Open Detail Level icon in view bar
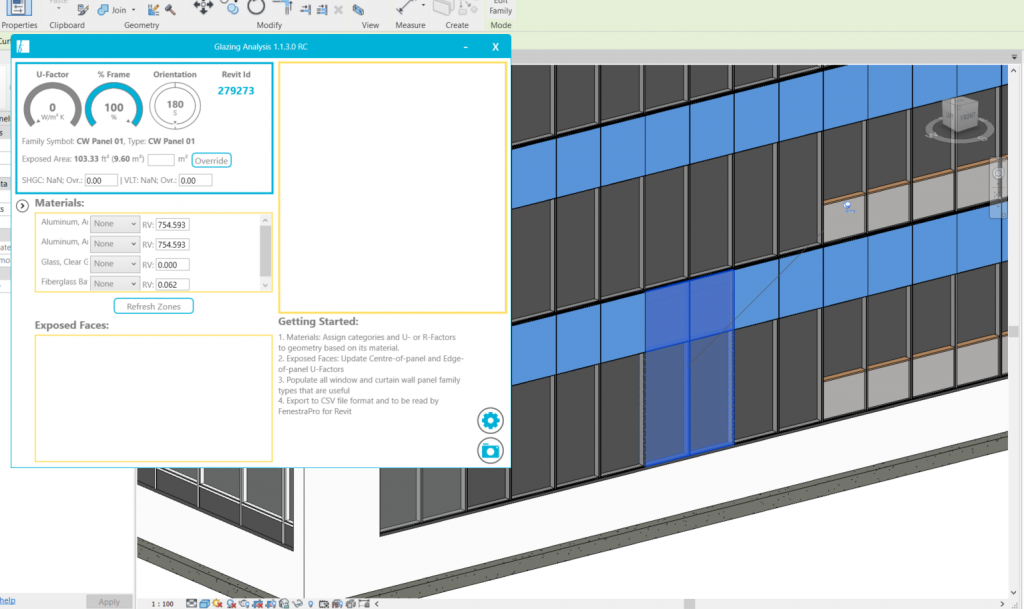 pos(191,604)
